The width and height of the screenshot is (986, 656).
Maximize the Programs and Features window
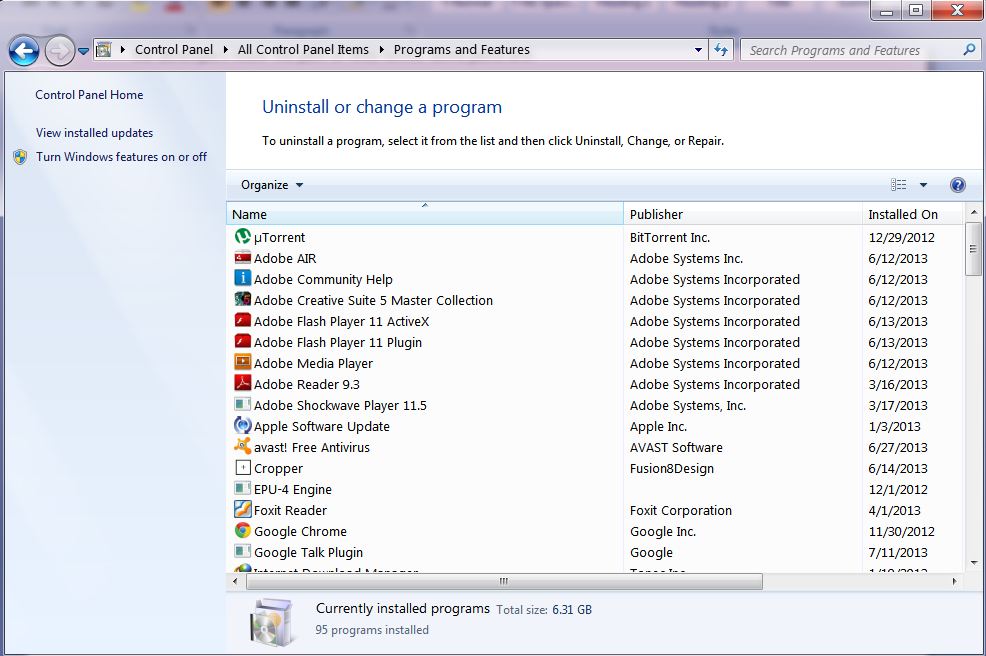(916, 11)
